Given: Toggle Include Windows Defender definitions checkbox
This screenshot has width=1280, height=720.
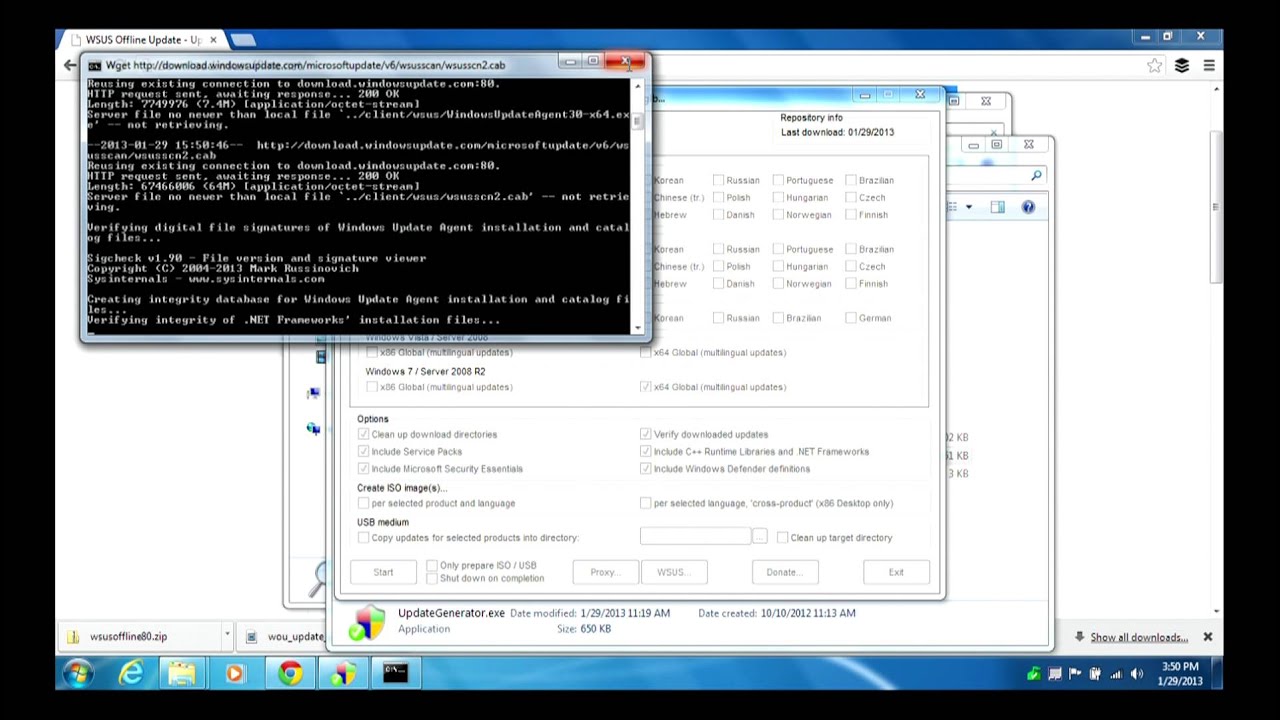Looking at the screenshot, I should (x=645, y=468).
